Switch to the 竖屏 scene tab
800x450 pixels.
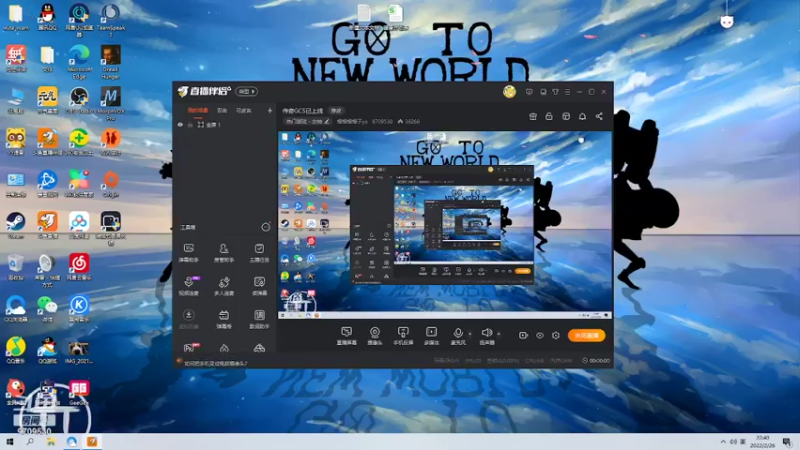pyautogui.click(x=222, y=110)
